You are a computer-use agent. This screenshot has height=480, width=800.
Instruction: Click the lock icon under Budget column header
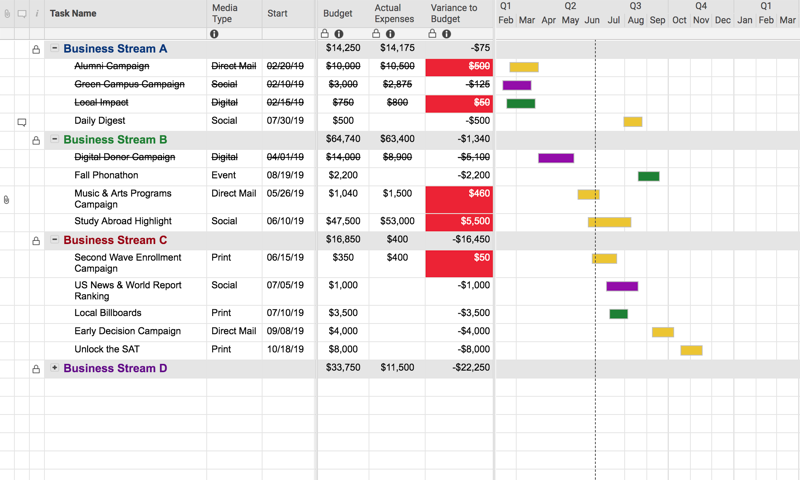pos(325,34)
